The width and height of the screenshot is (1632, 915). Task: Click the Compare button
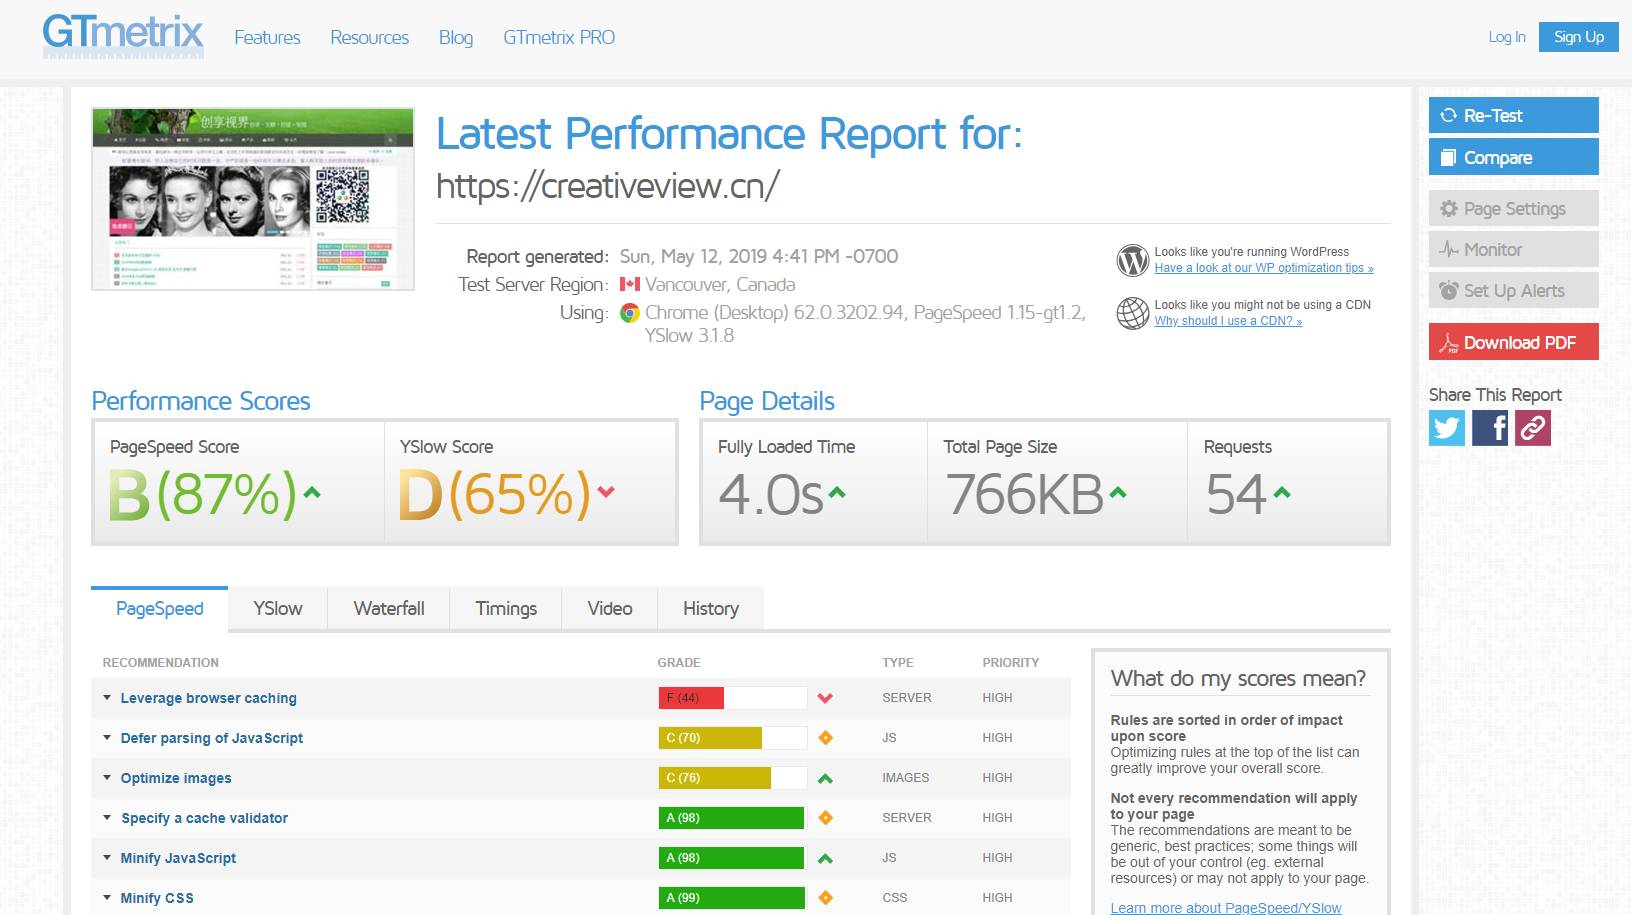(x=1513, y=157)
